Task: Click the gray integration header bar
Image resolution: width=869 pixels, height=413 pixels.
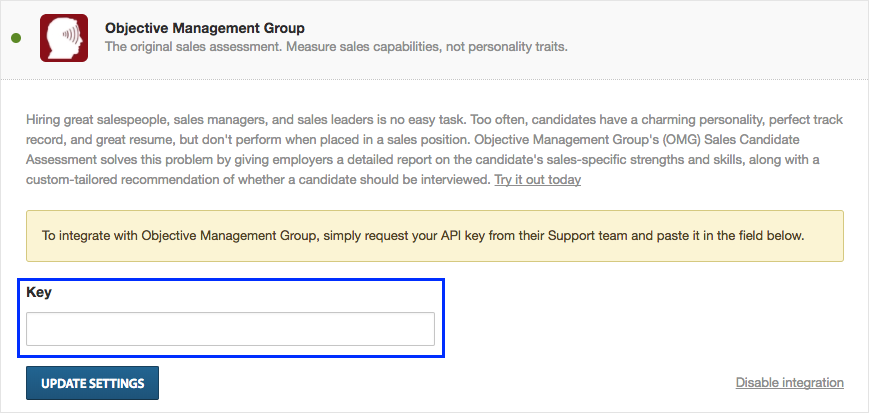Action: click(435, 39)
